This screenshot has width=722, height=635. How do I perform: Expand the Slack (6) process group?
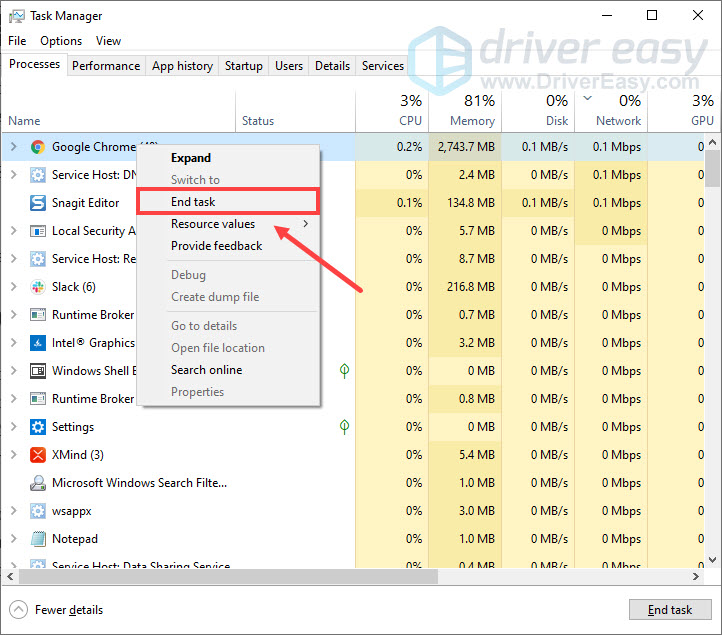coord(13,287)
